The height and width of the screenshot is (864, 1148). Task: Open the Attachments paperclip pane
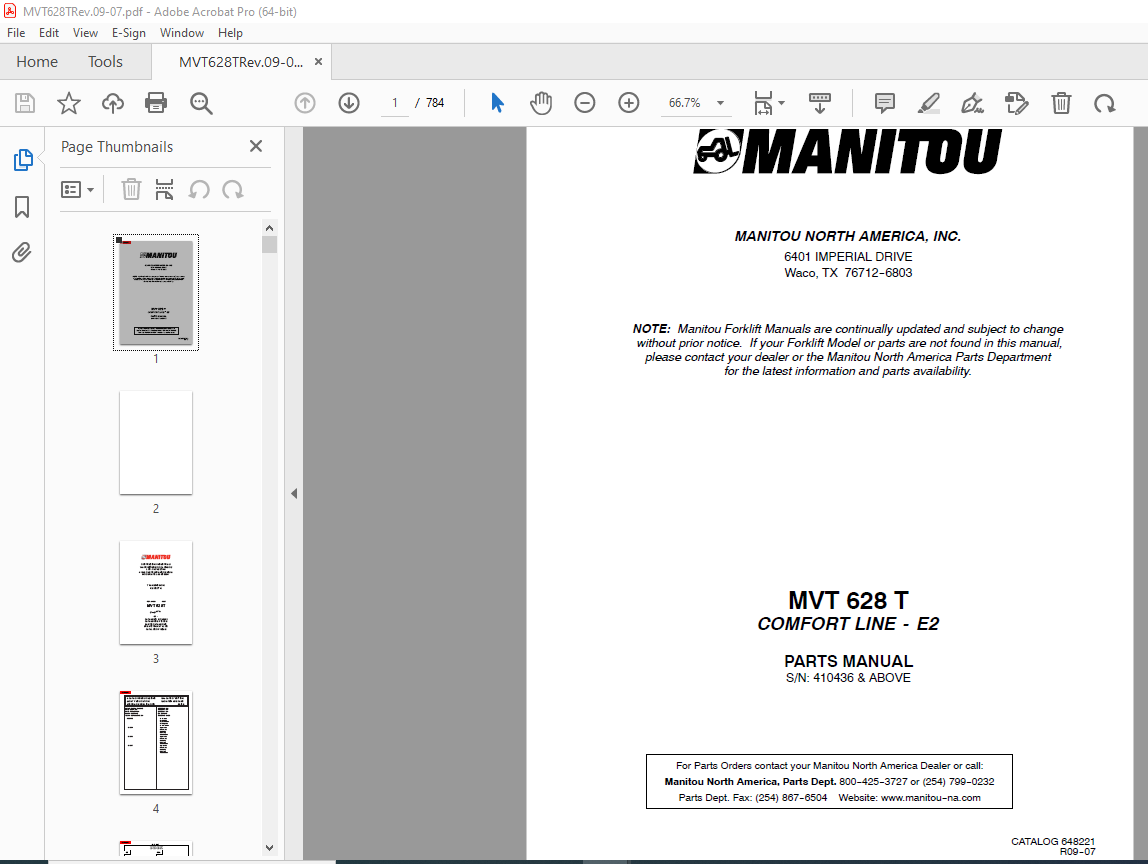click(x=22, y=253)
